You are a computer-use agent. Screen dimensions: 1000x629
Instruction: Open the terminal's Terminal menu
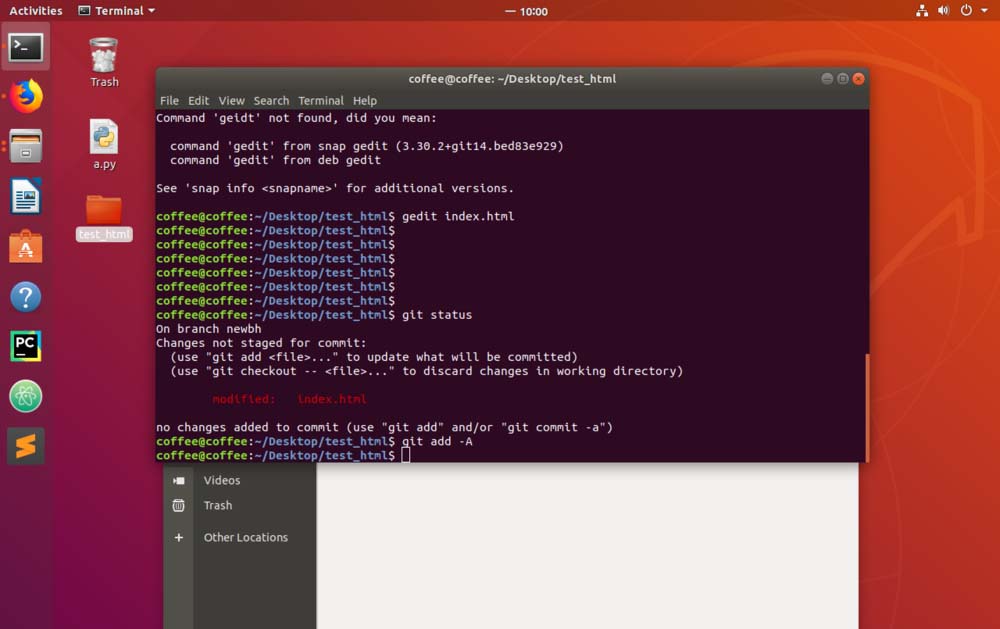coord(321,101)
